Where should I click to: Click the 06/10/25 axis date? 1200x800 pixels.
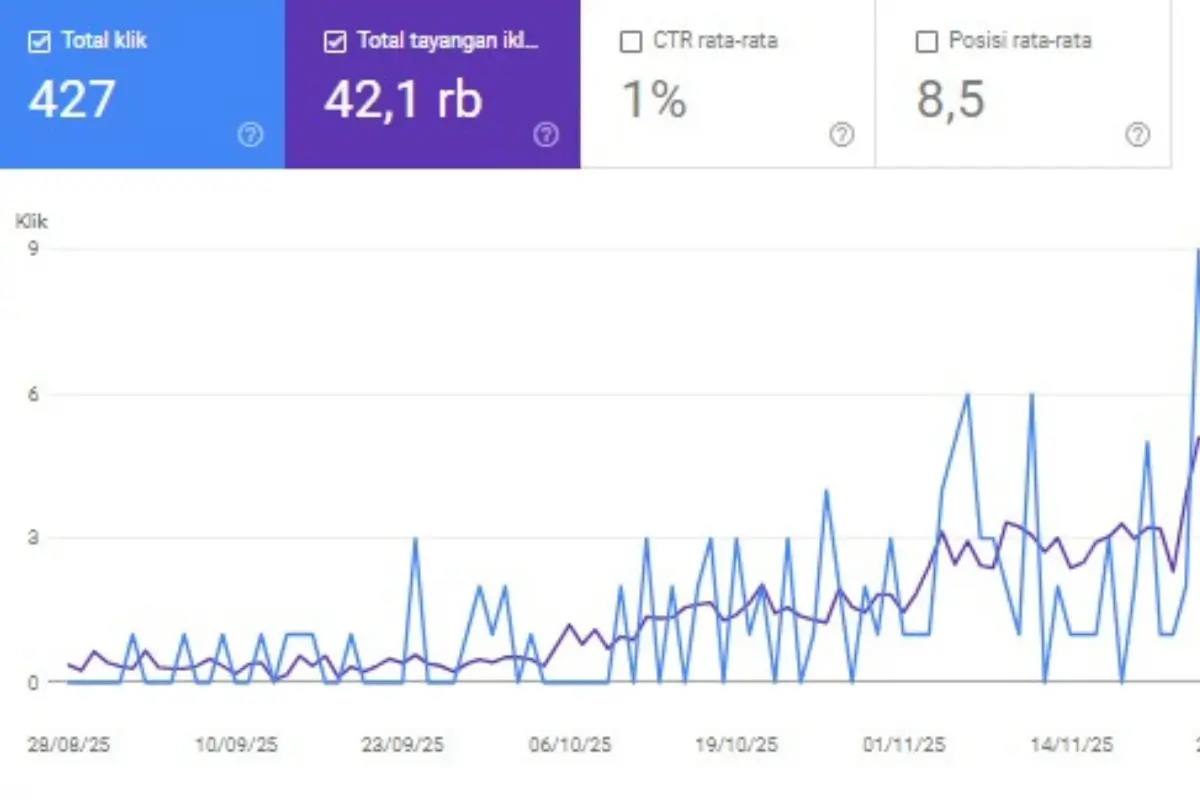pyautogui.click(x=570, y=745)
